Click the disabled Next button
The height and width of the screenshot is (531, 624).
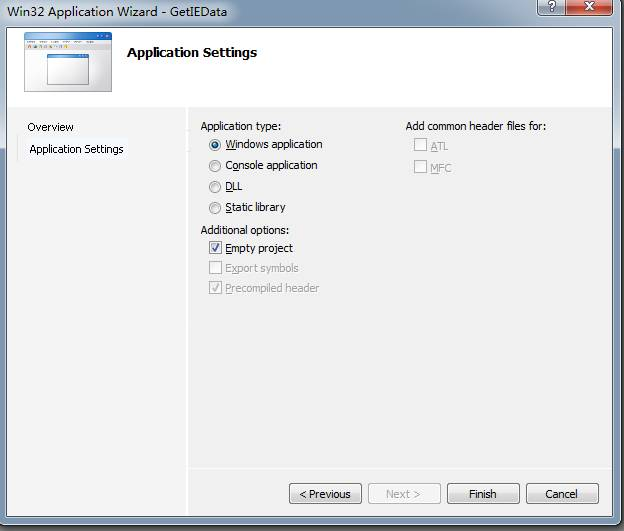tap(404, 494)
